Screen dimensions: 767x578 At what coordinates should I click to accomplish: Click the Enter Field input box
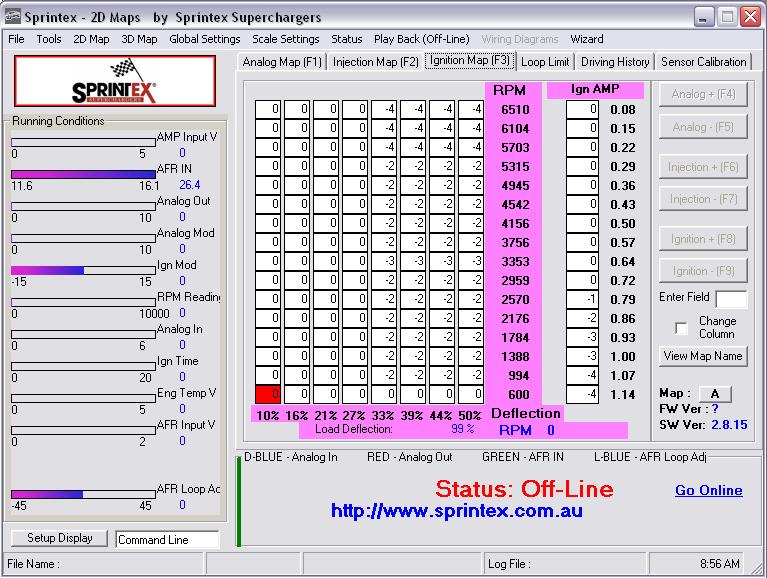731,299
